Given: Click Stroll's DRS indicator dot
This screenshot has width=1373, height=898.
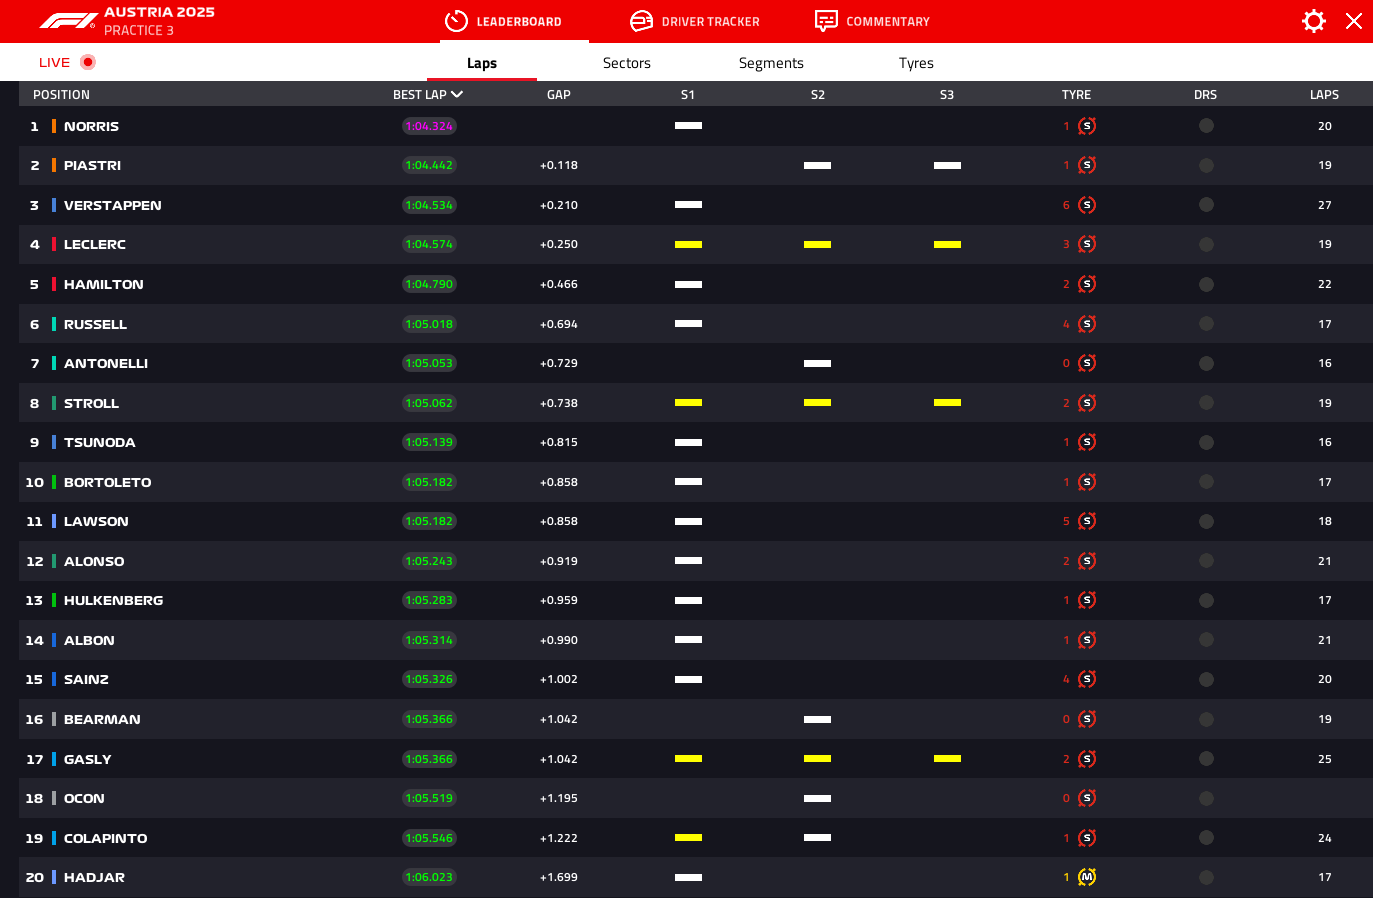Looking at the screenshot, I should pyautogui.click(x=1206, y=403).
